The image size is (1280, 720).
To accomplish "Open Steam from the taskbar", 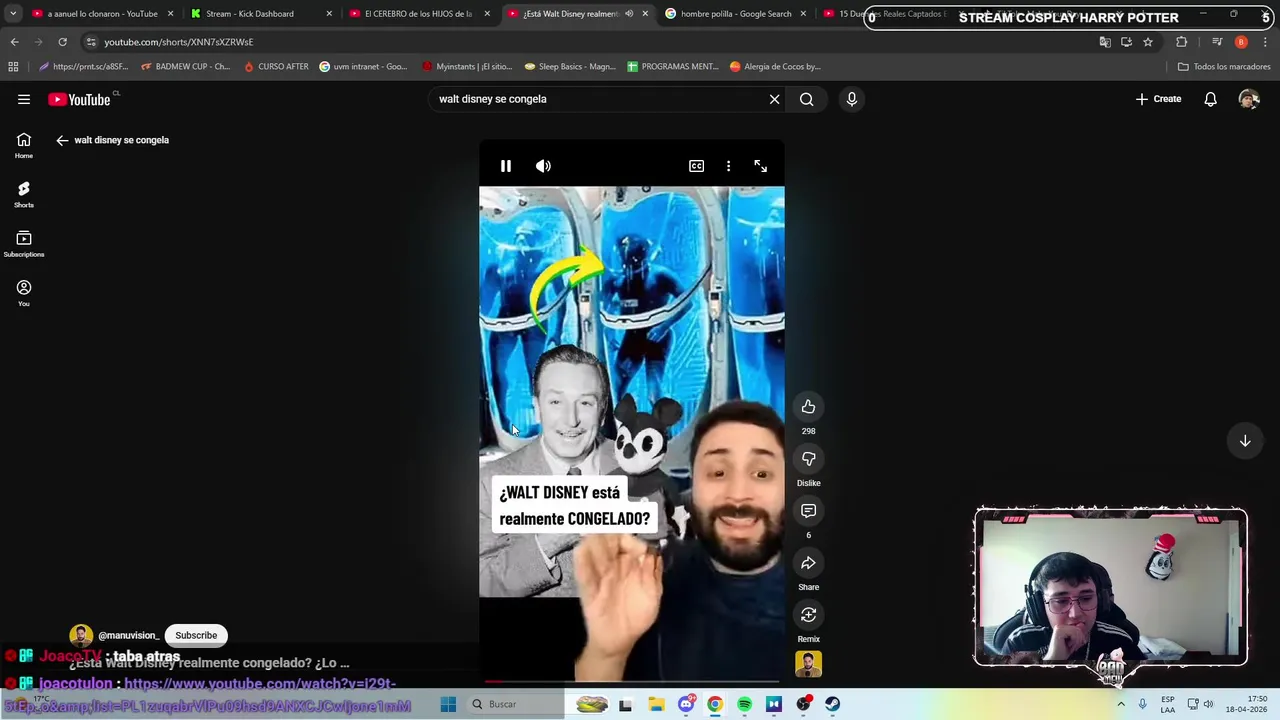I will tap(832, 704).
